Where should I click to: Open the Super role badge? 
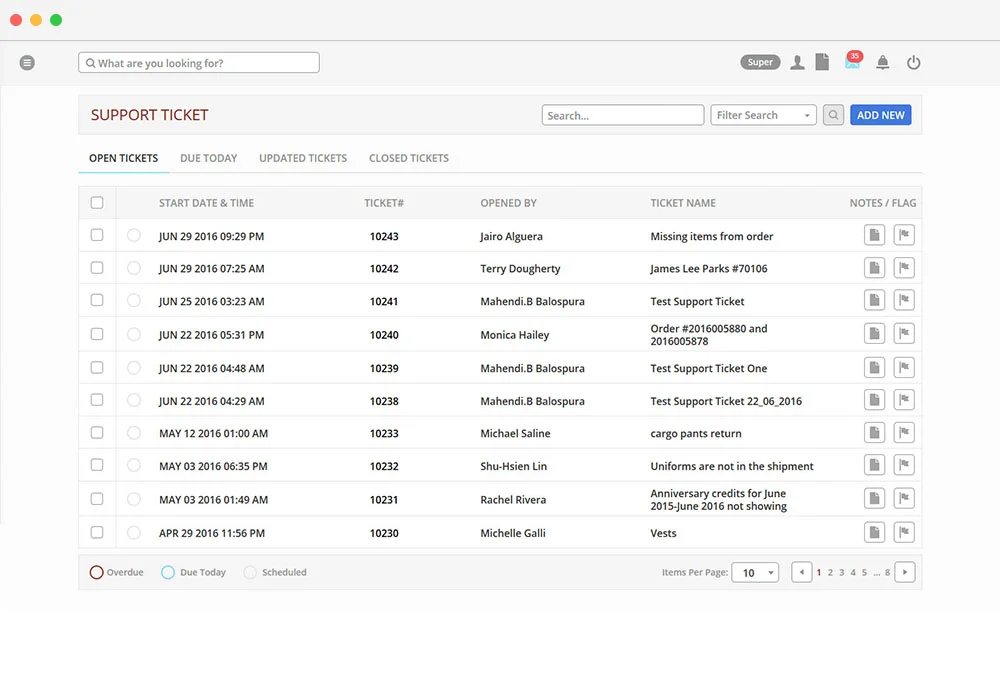(x=760, y=61)
